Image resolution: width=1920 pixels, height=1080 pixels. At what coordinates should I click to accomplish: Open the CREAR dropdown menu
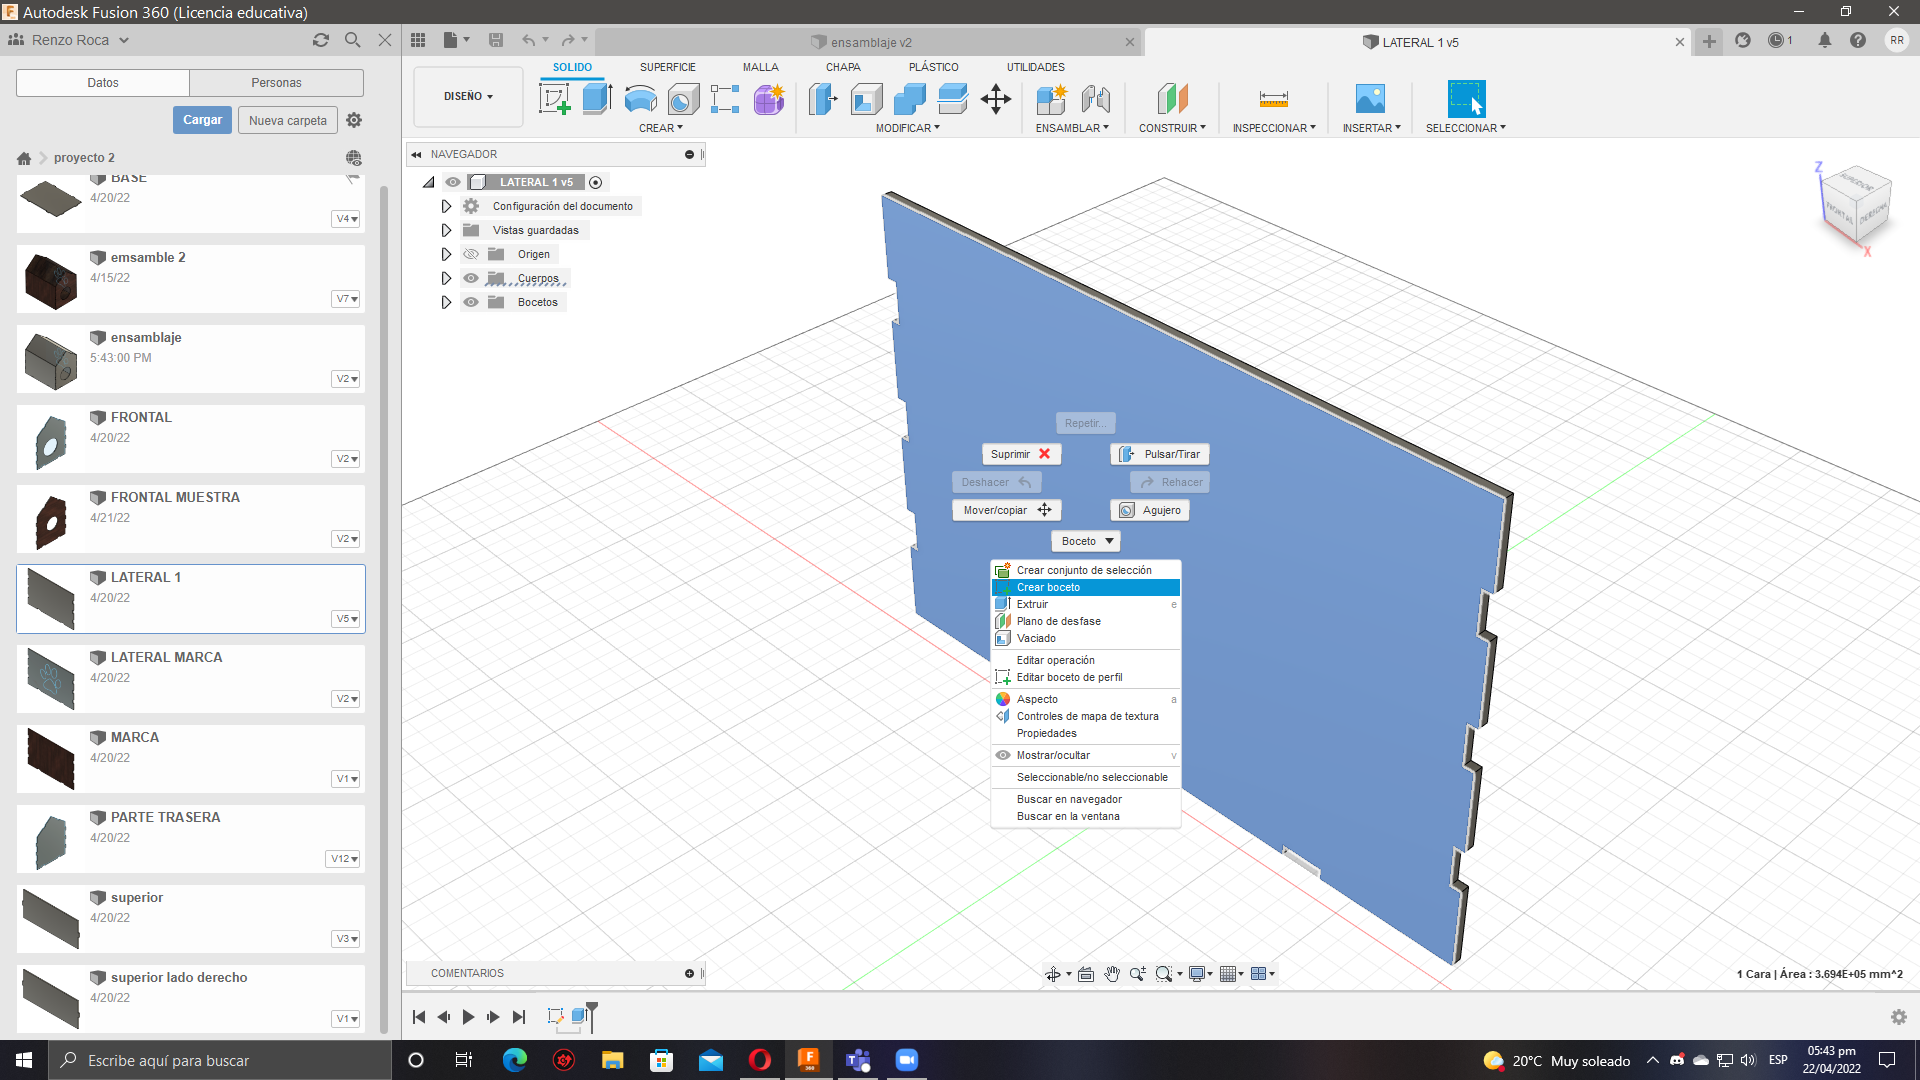click(661, 128)
